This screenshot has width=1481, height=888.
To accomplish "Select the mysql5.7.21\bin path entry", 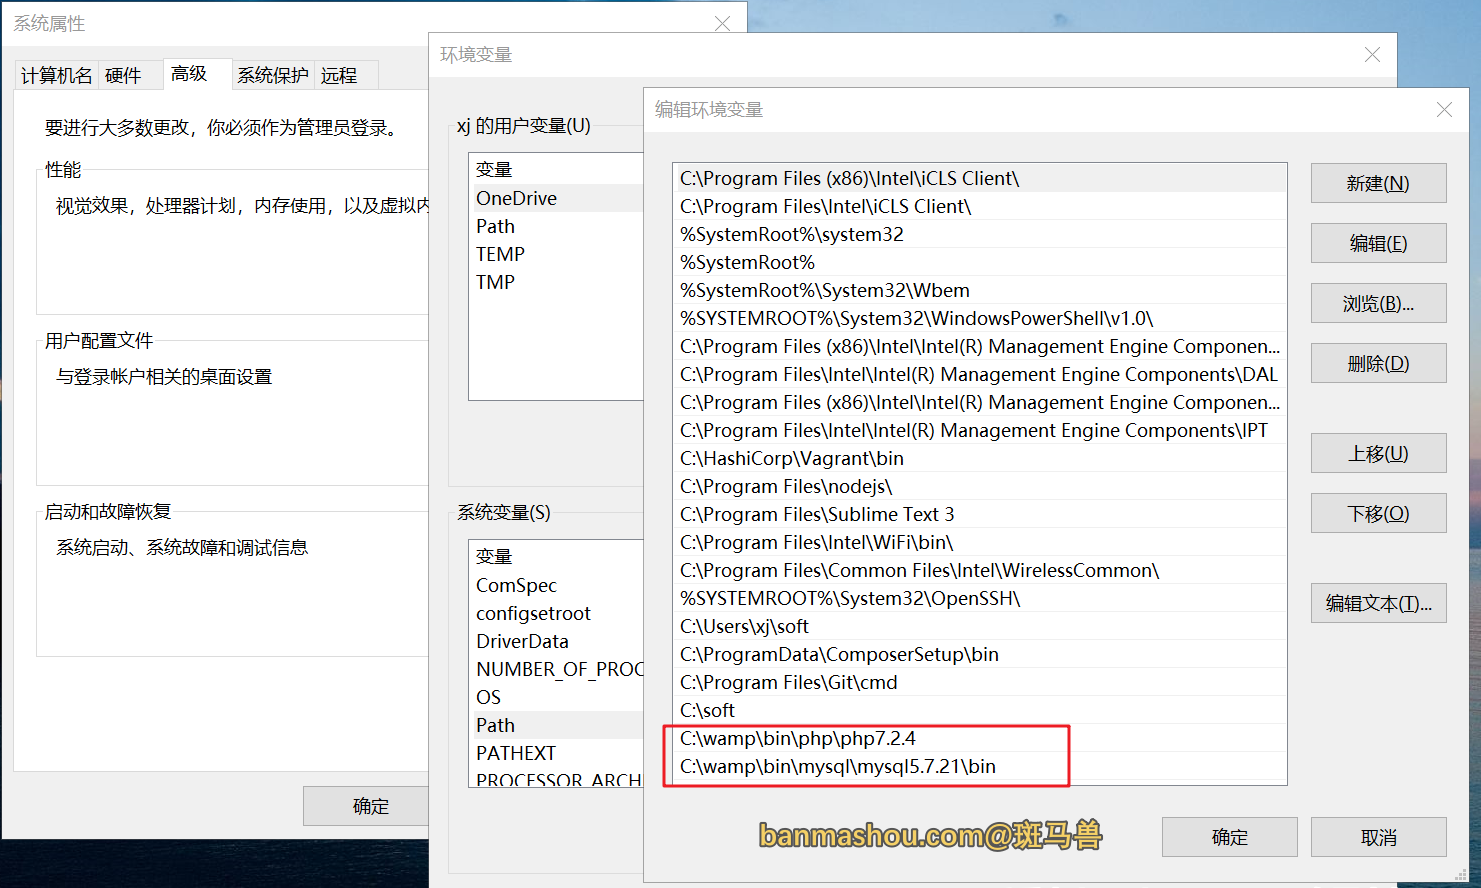I will pyautogui.click(x=837, y=767).
